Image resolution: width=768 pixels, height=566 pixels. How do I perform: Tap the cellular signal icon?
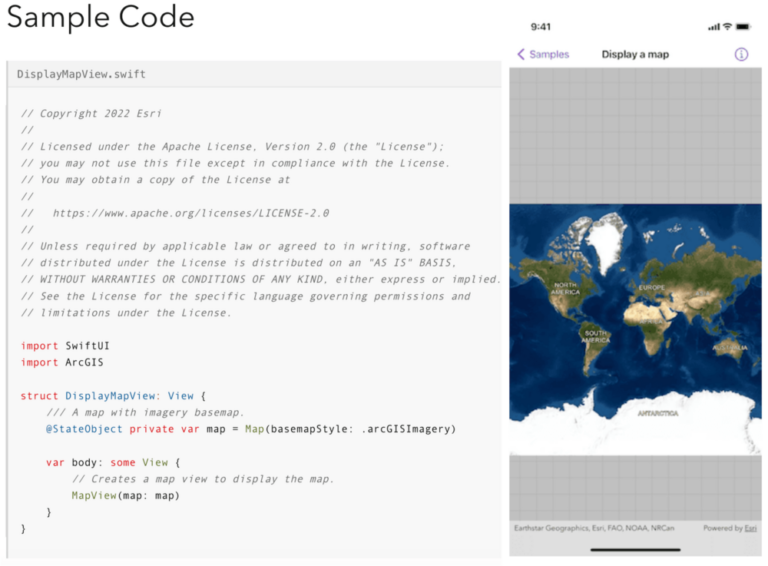click(714, 27)
